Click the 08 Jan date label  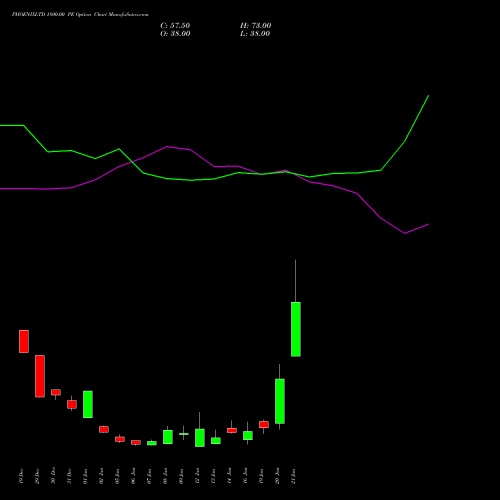pyautogui.click(x=165, y=476)
